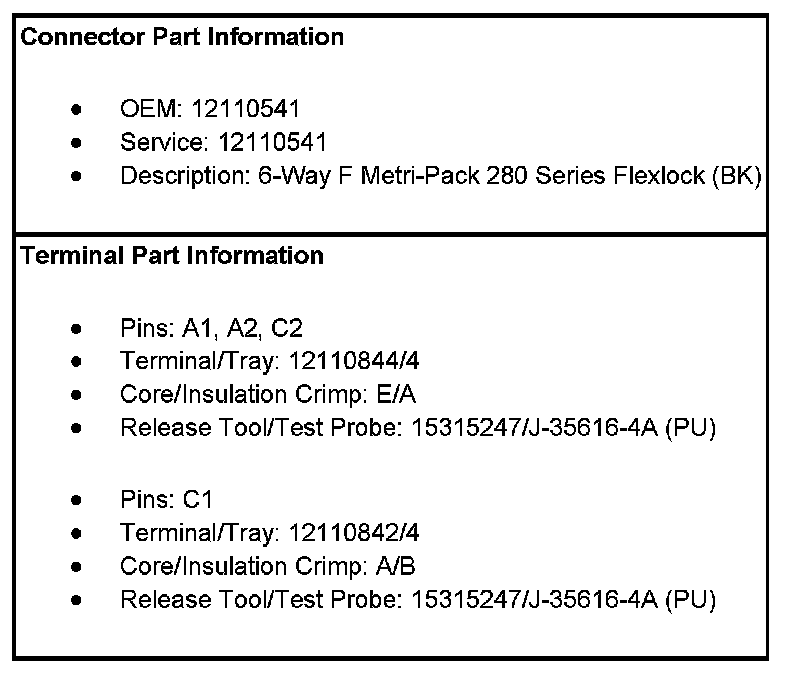Click Release Tool/Test Probe line below Crimp A/B
800x674 pixels.
pyautogui.click(x=418, y=601)
